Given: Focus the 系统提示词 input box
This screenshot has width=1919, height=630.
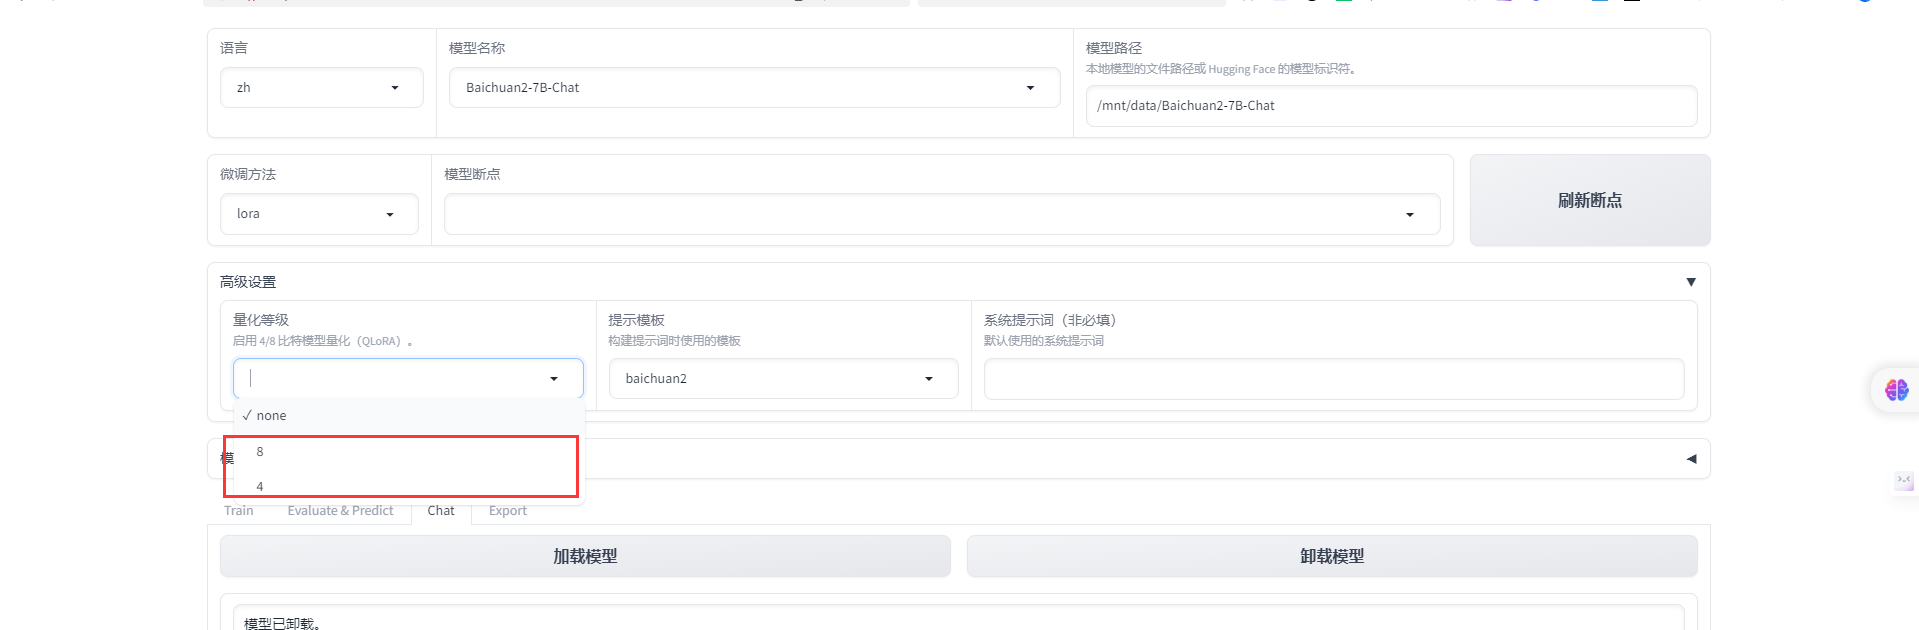Looking at the screenshot, I should (1333, 379).
